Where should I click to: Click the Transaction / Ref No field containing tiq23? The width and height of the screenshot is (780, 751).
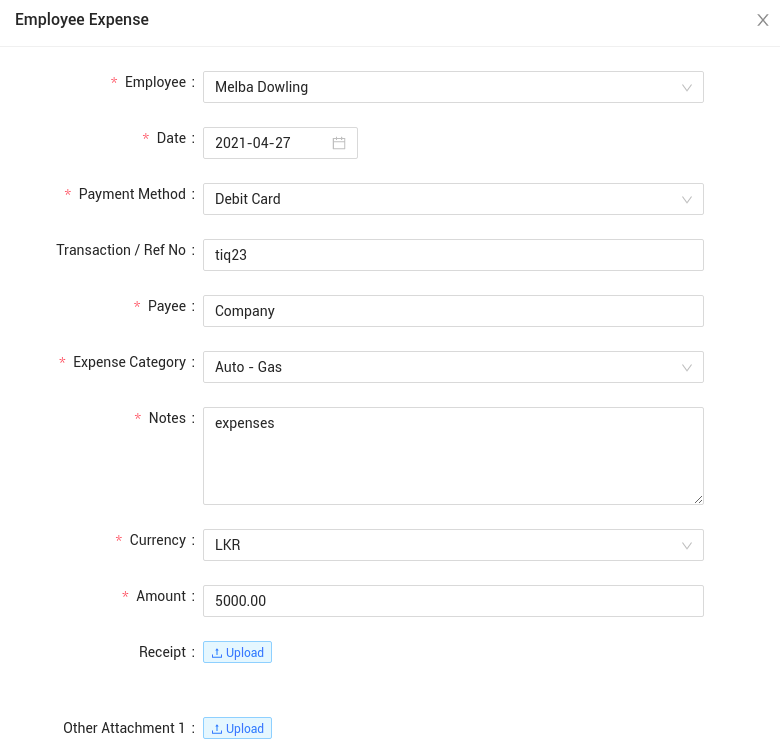click(453, 255)
